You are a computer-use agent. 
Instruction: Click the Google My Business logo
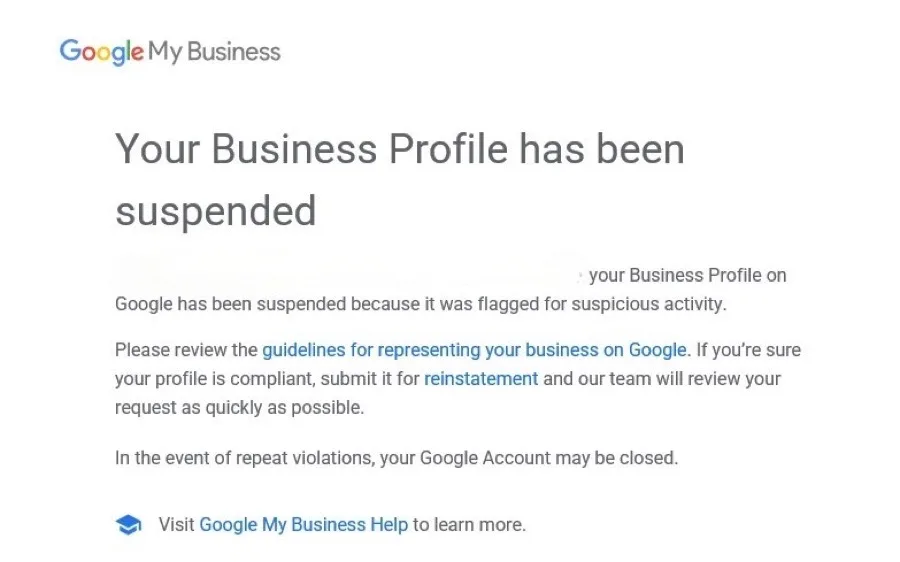[170, 52]
